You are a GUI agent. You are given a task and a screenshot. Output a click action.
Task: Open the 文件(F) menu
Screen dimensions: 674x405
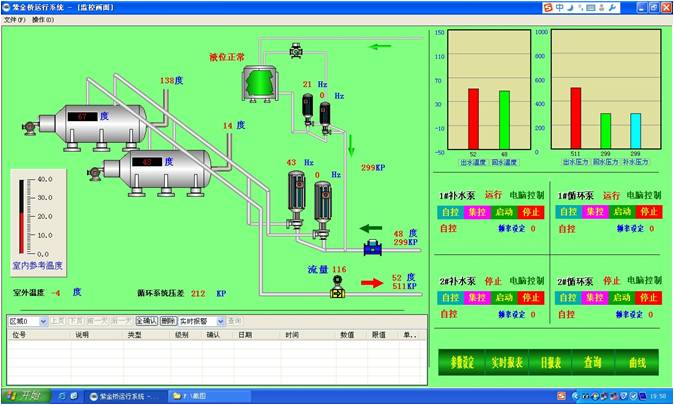point(14,19)
